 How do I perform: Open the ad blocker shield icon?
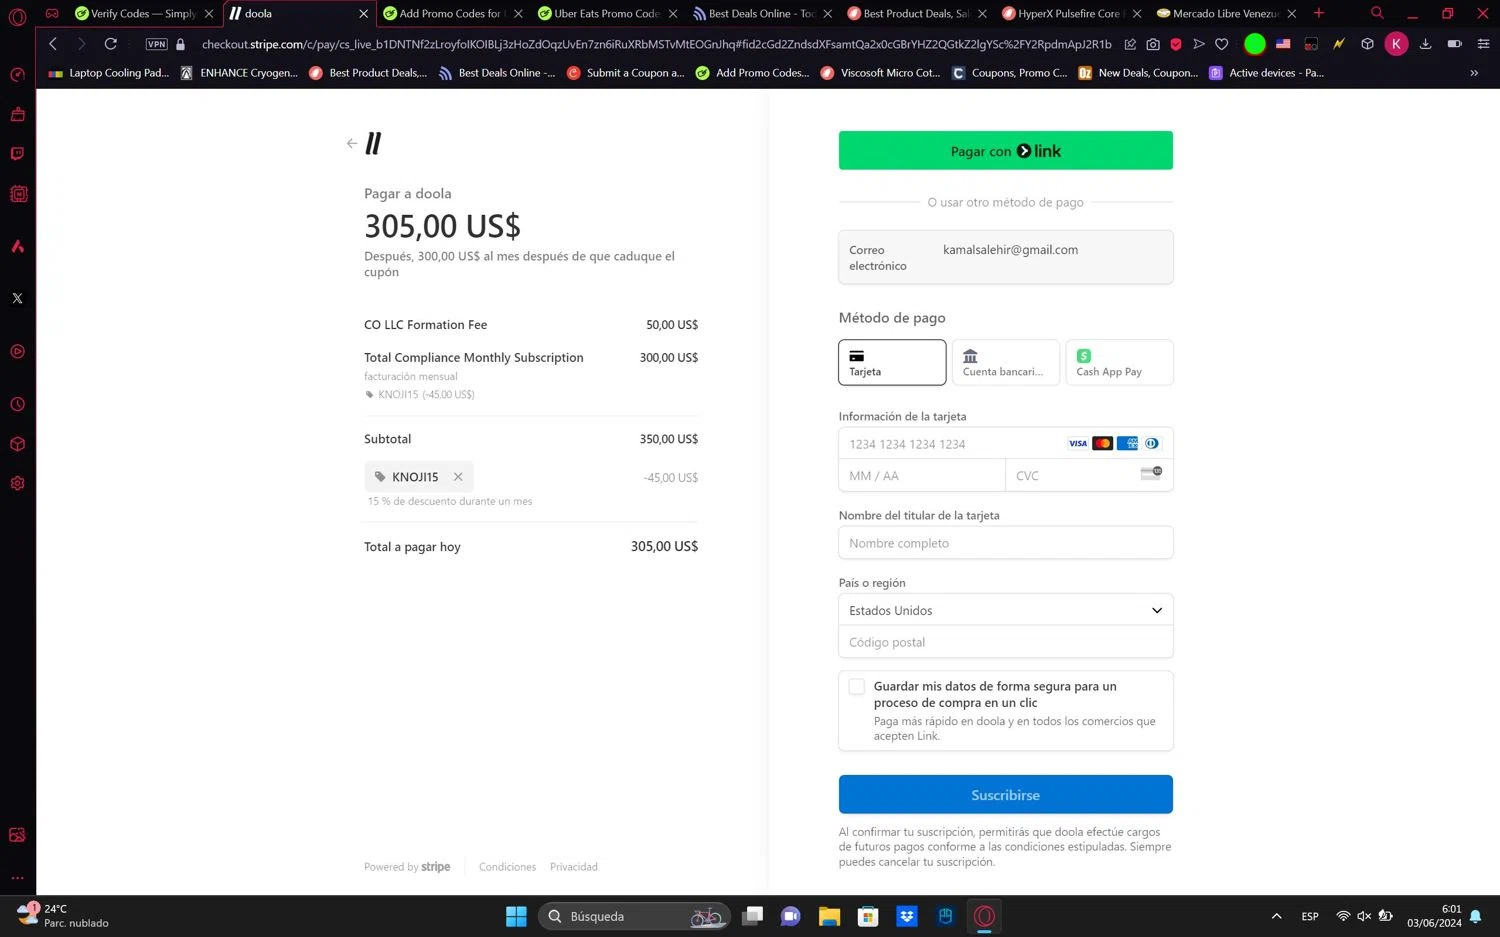point(1176,44)
